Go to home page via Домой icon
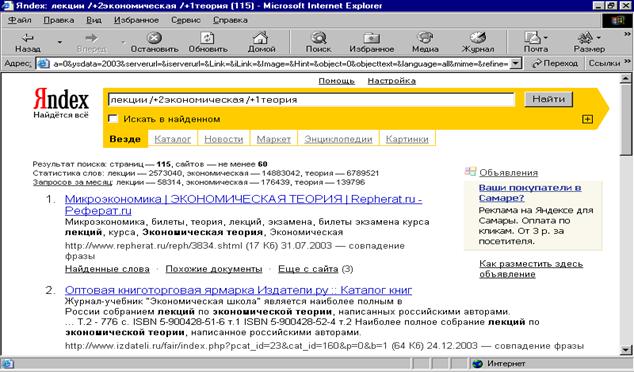634x372 pixels. click(x=261, y=38)
